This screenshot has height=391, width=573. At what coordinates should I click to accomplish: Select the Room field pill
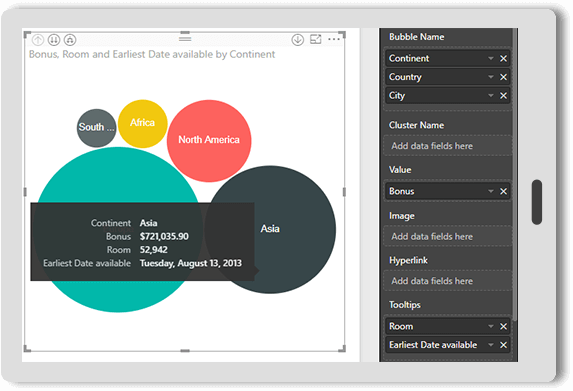coord(447,326)
